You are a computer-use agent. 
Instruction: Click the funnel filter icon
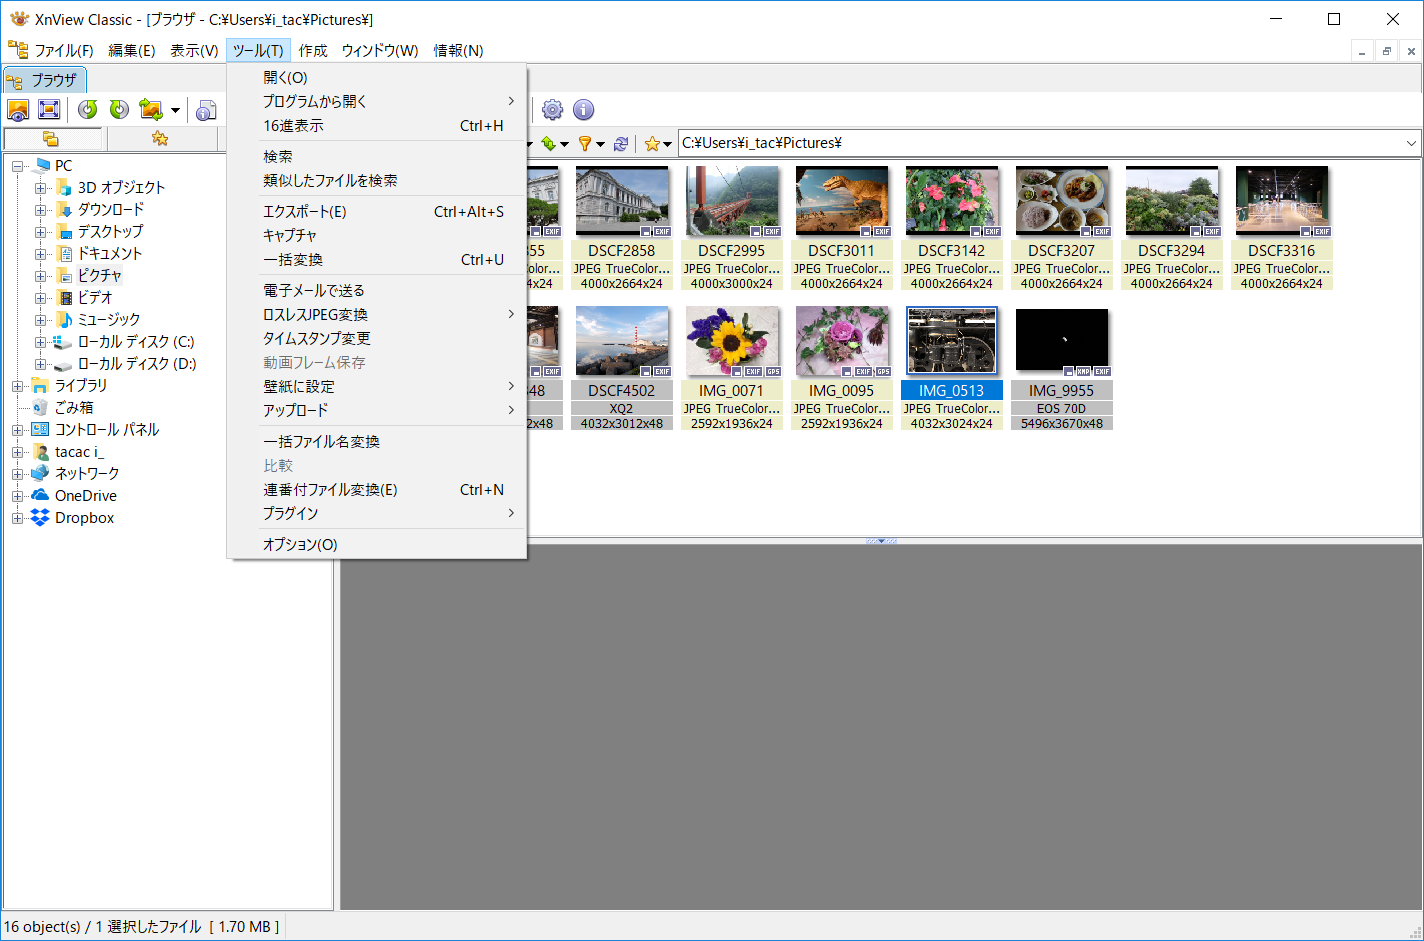point(585,144)
